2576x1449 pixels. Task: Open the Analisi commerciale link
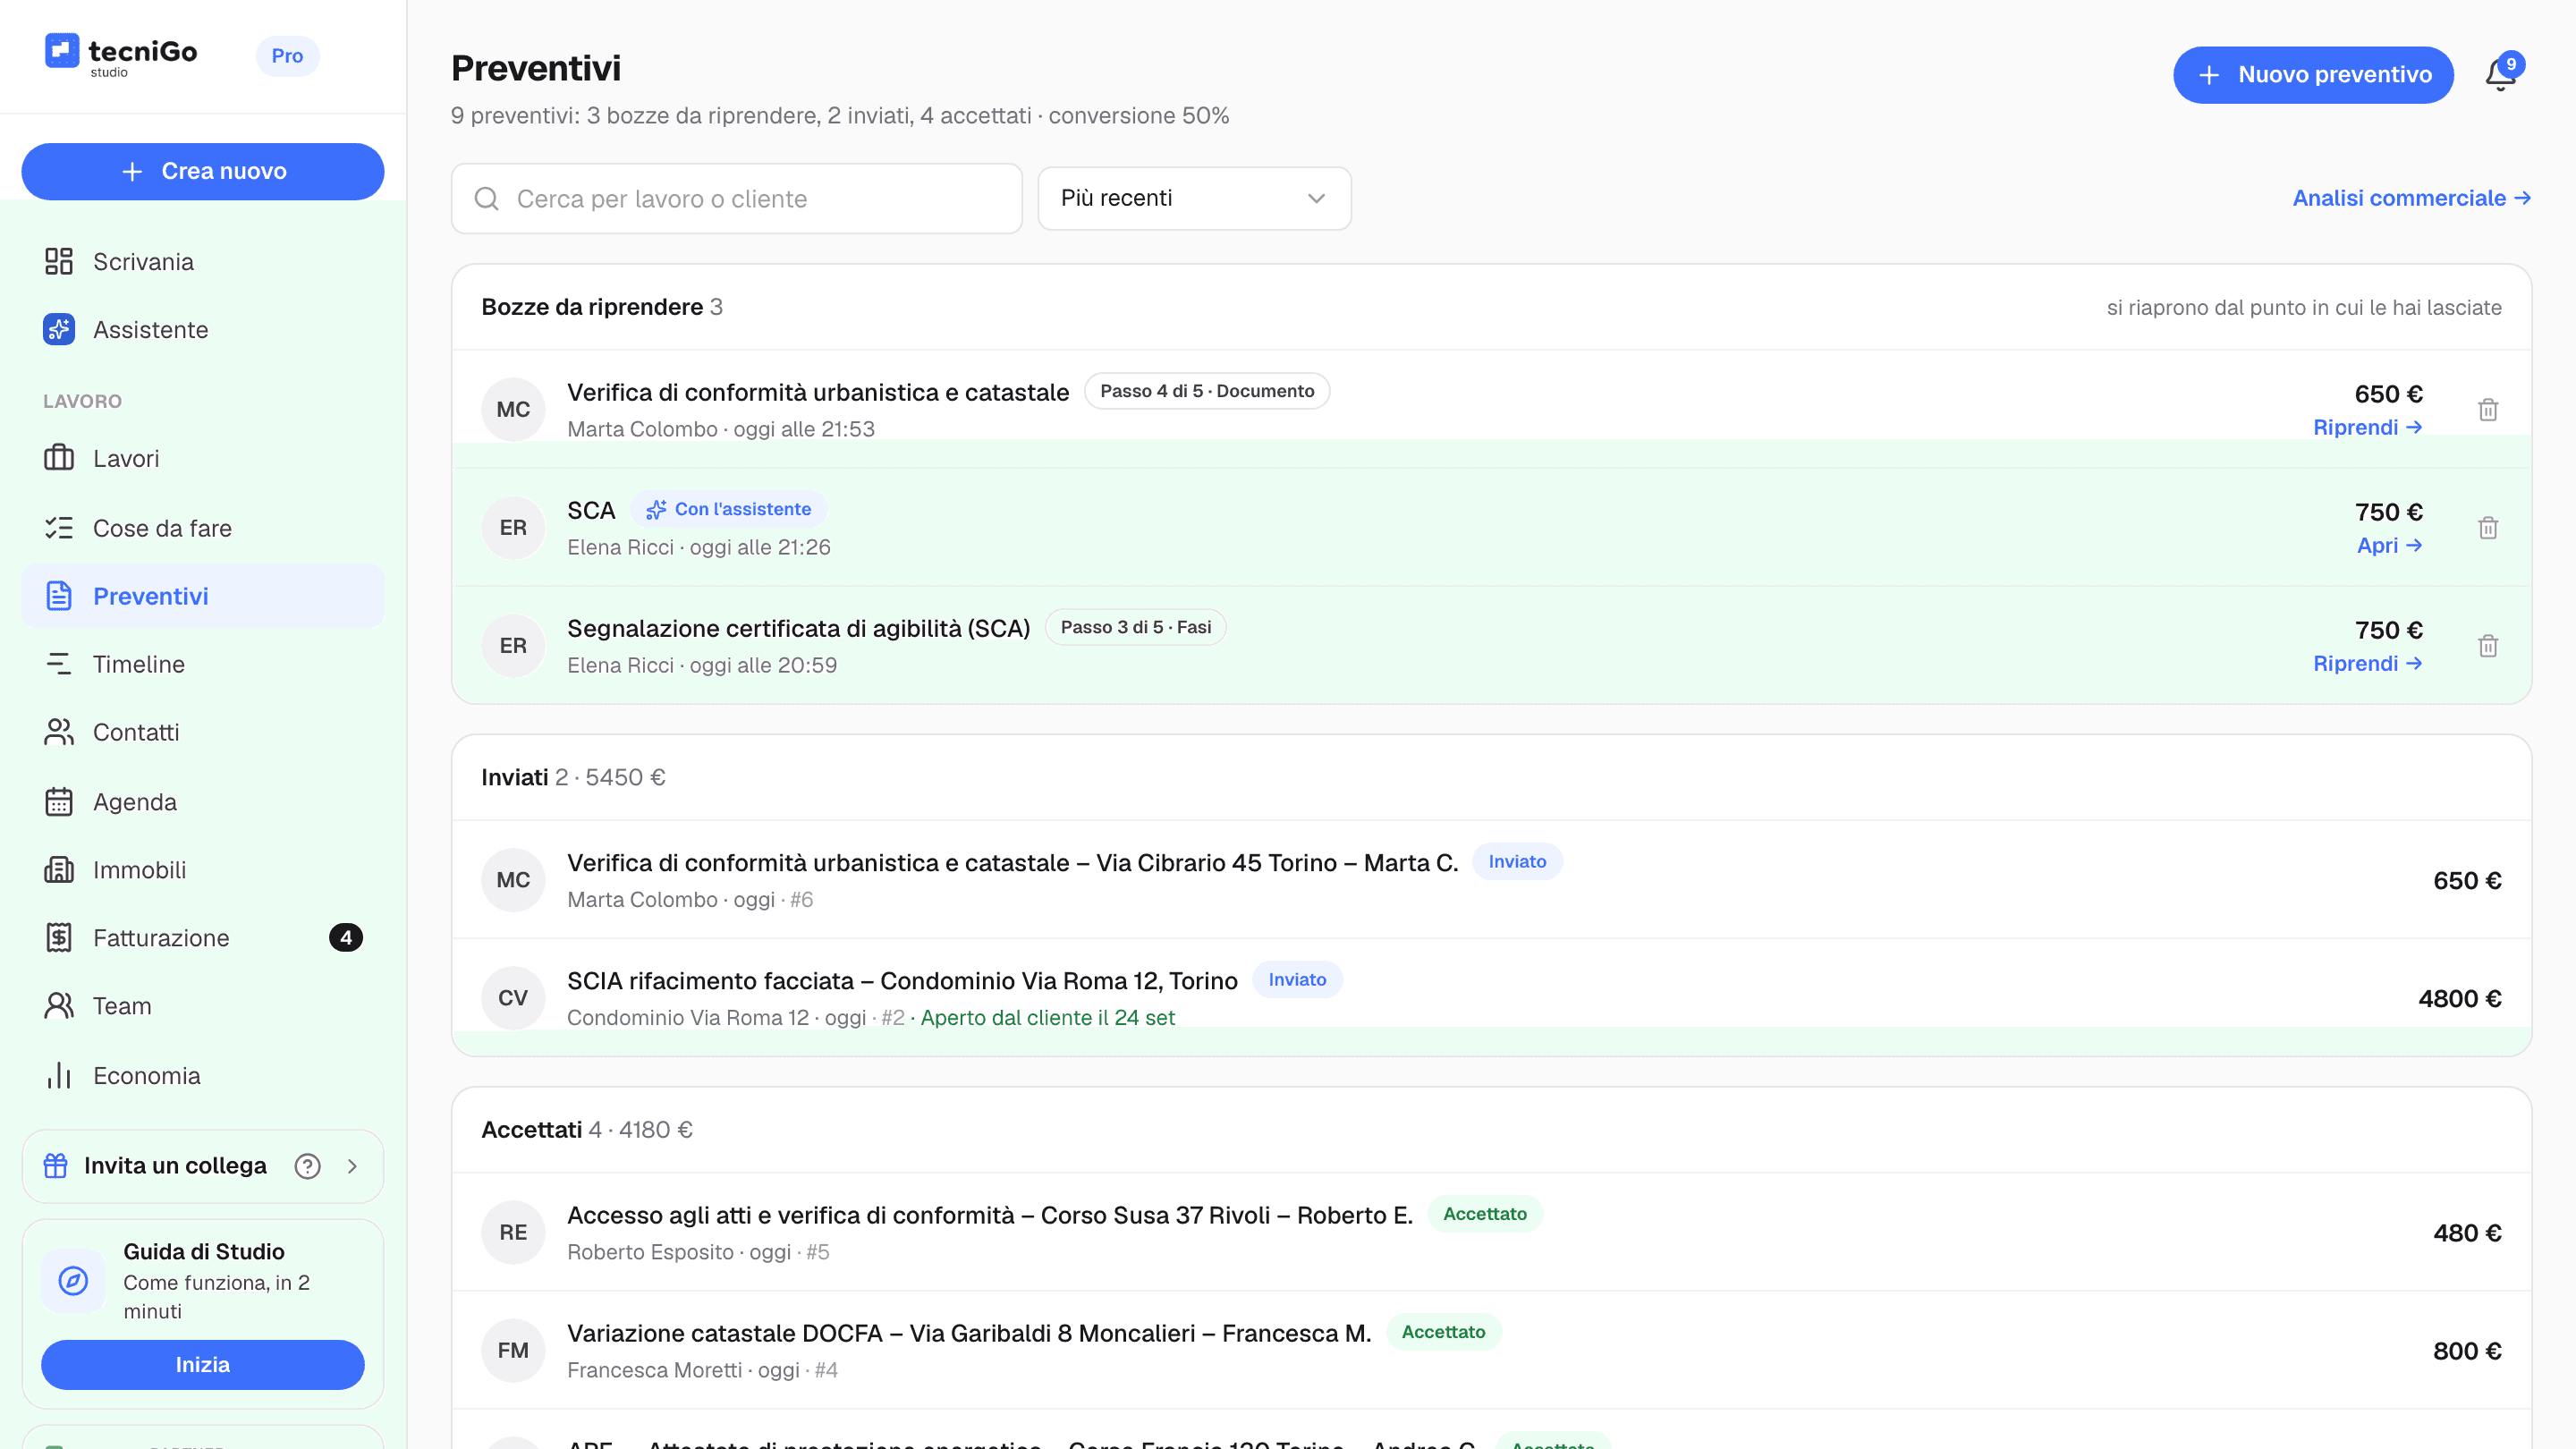2412,199
